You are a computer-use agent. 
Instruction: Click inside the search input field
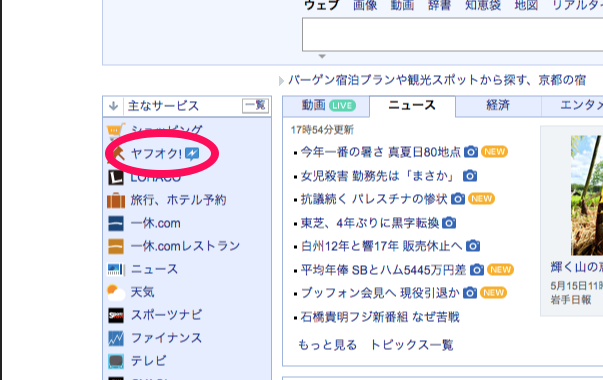click(453, 34)
